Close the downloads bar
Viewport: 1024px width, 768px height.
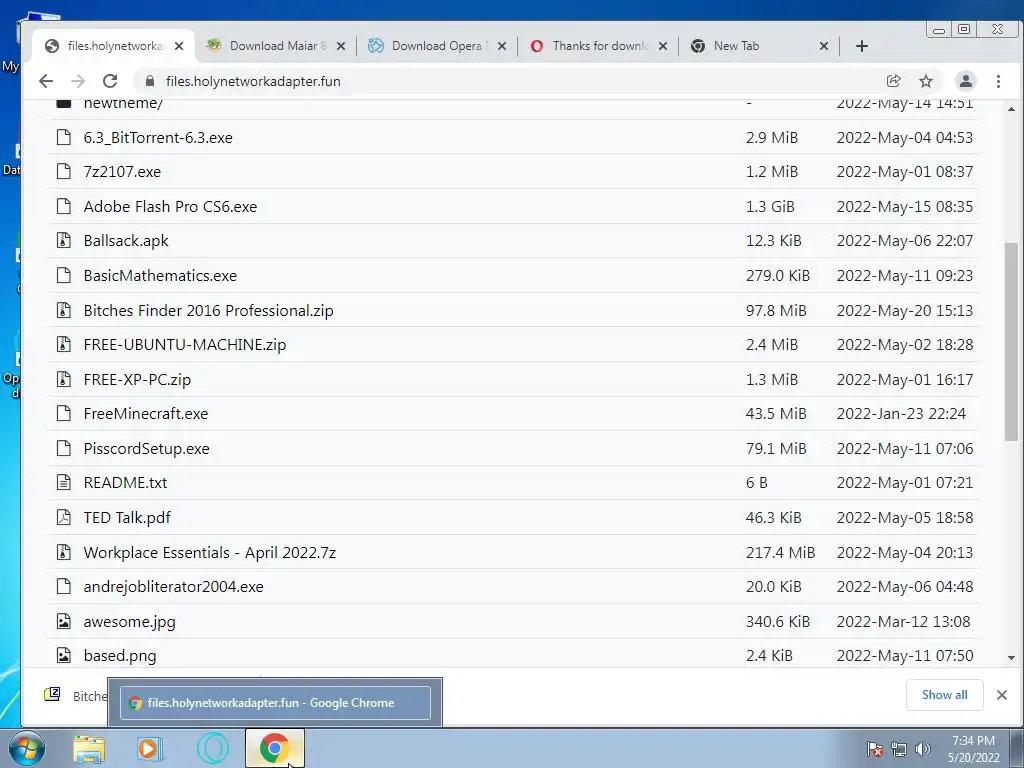(1002, 695)
